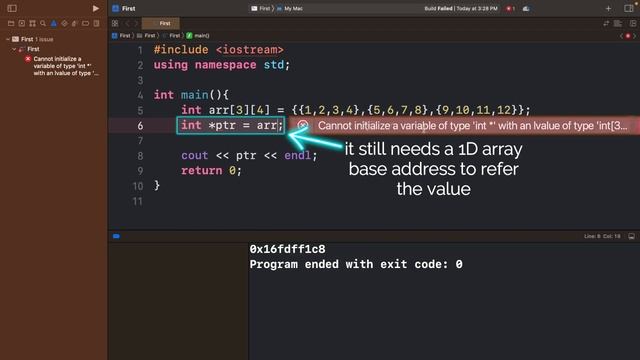The image size is (640, 360).
Task: Open the Breakpoint navigator icon
Action: tap(85, 24)
